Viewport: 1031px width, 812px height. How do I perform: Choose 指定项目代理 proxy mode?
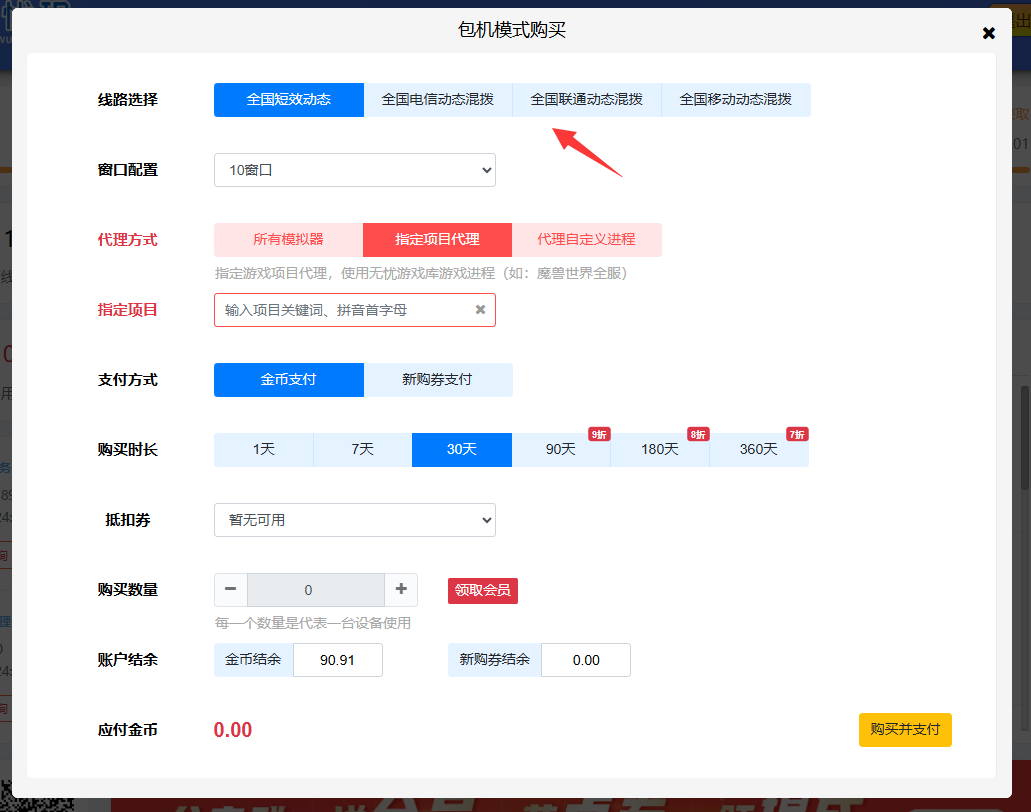[x=437, y=240]
